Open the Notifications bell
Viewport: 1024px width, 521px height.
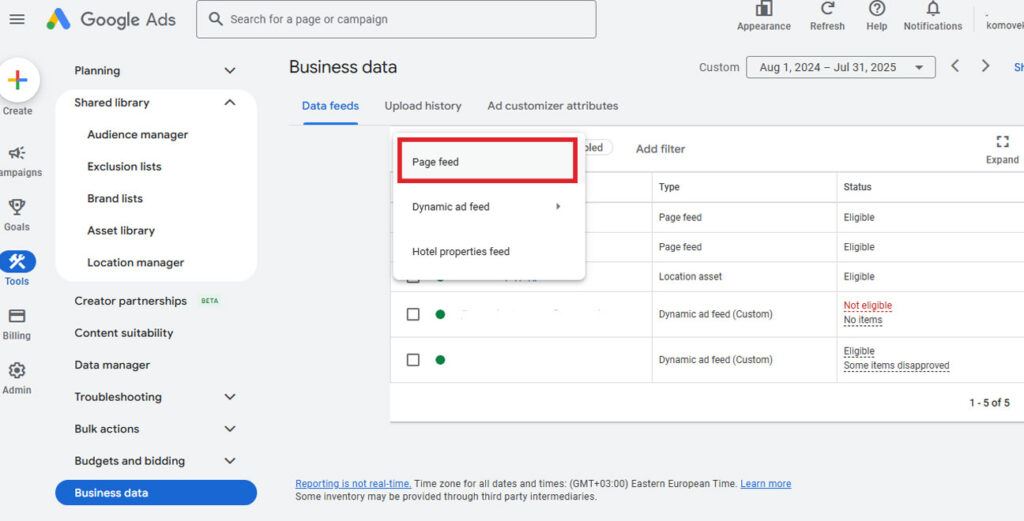click(932, 9)
